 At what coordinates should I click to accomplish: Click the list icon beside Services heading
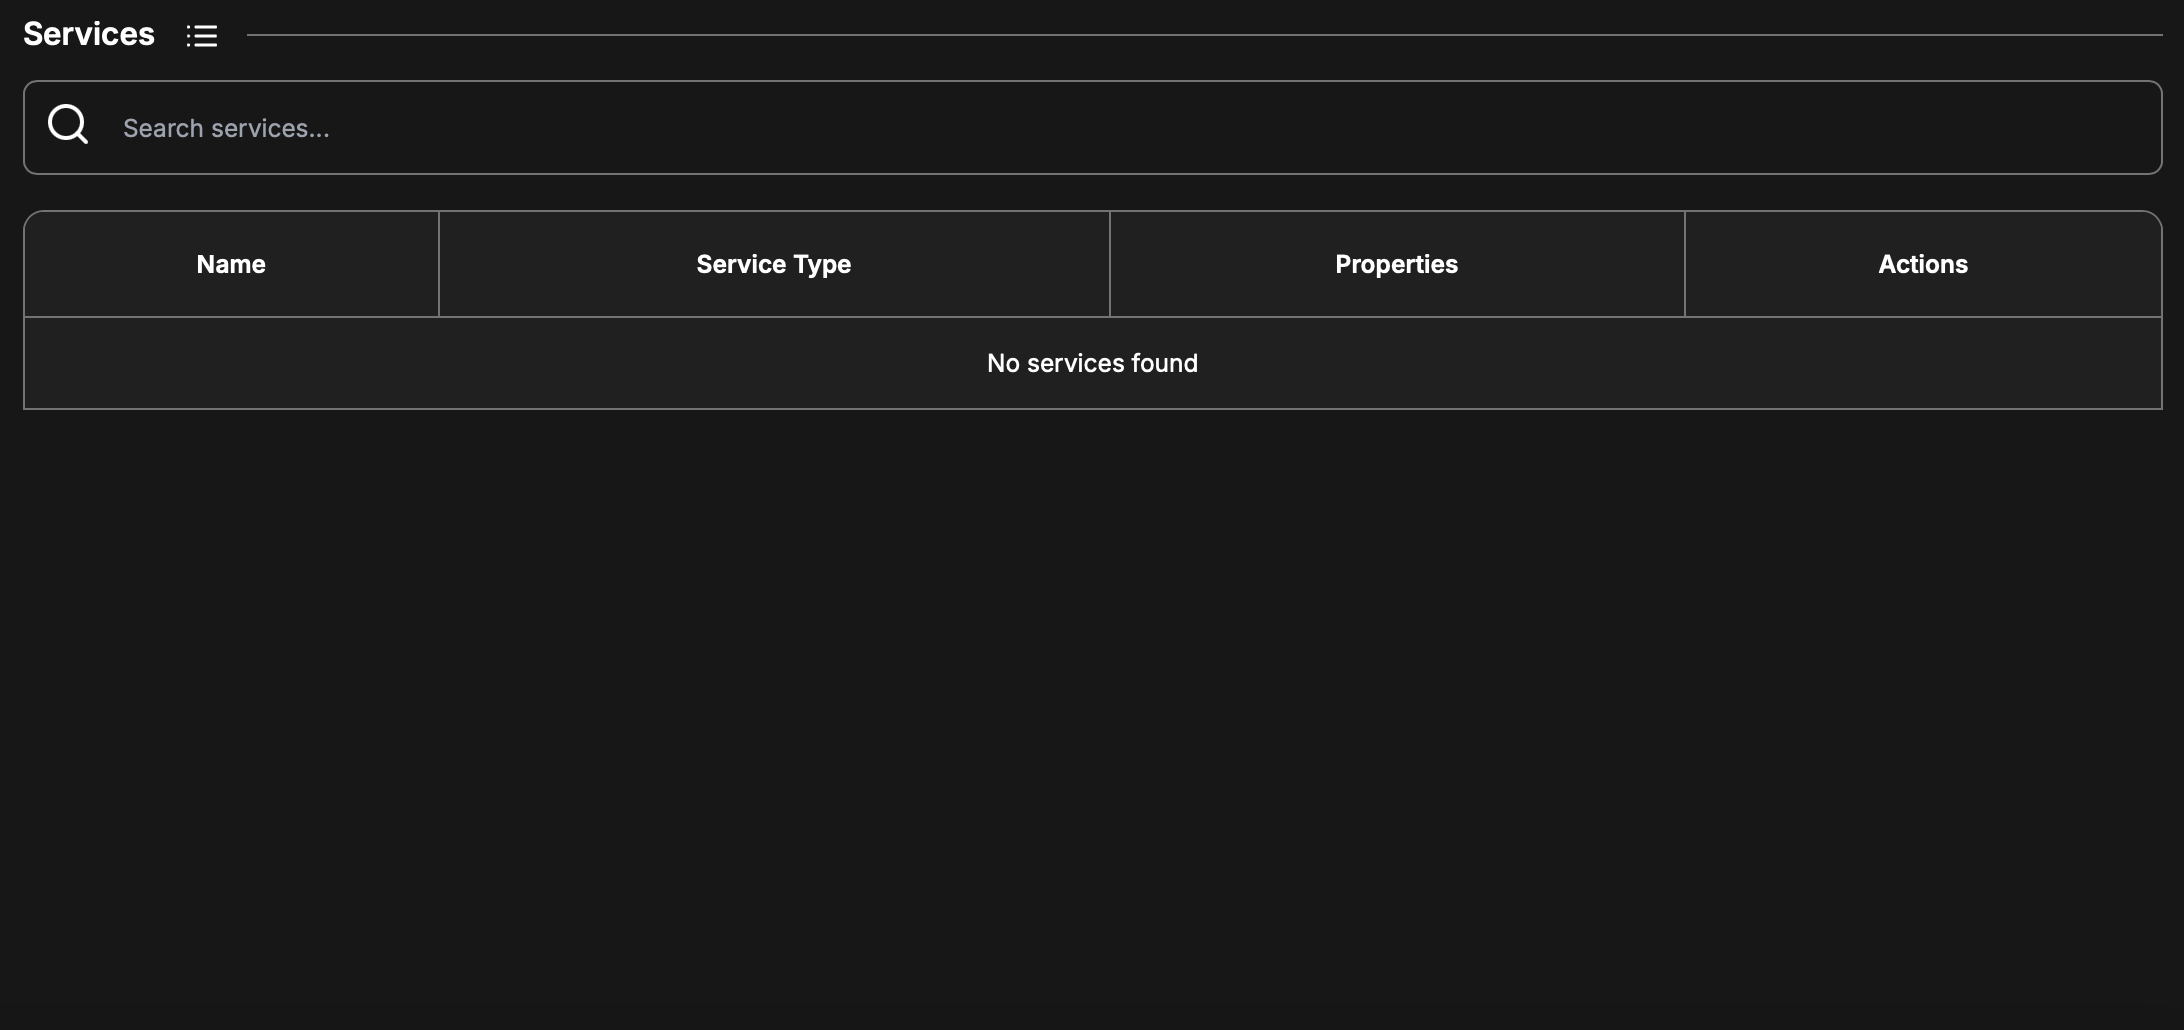[201, 36]
